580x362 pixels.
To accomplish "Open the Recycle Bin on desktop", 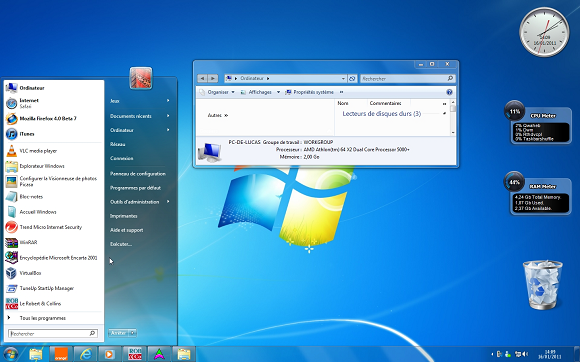I will [x=542, y=285].
